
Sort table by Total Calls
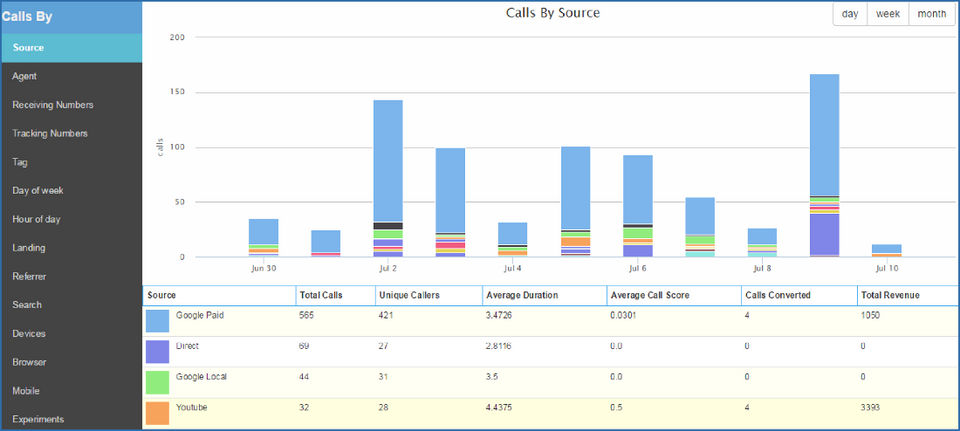pos(336,295)
